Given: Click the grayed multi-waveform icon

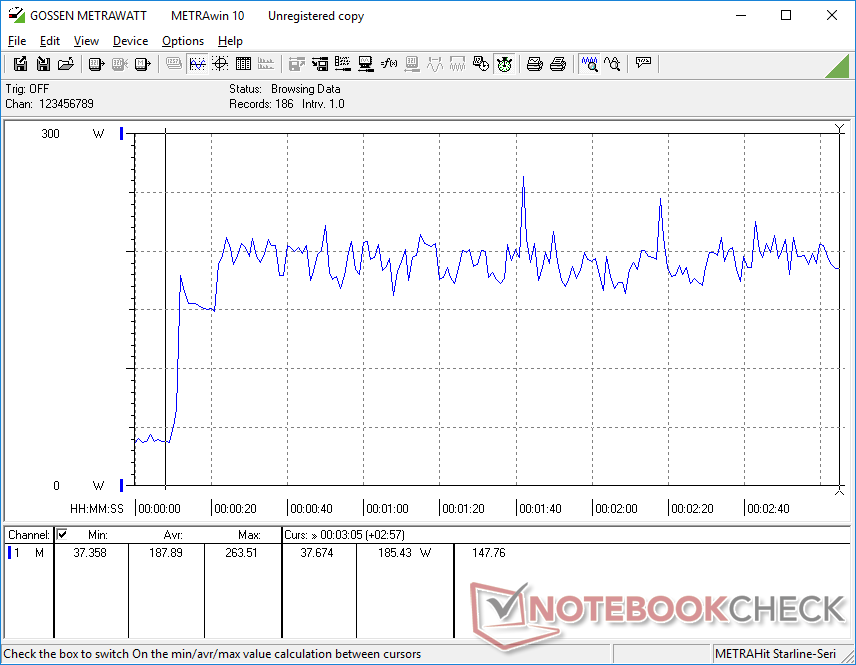Looking at the screenshot, I should click(457, 64).
